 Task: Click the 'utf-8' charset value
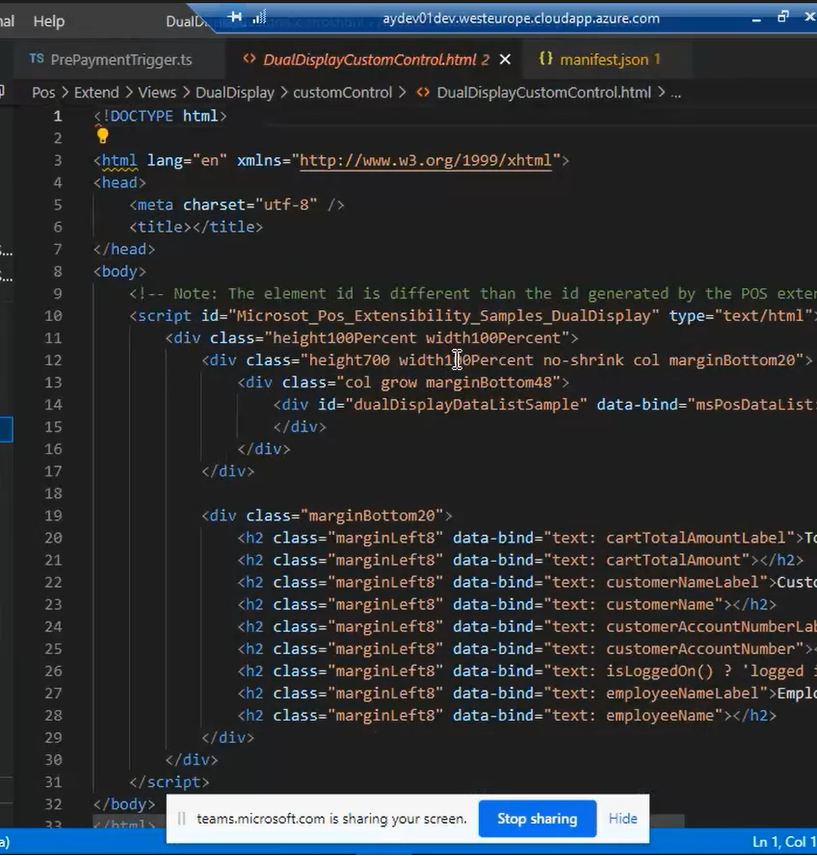pyautogui.click(x=286, y=205)
